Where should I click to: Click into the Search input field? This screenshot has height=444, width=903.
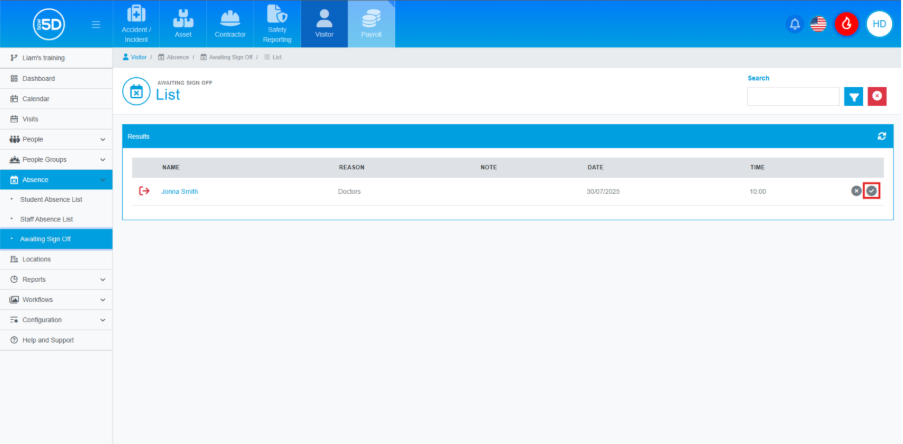[793, 97]
